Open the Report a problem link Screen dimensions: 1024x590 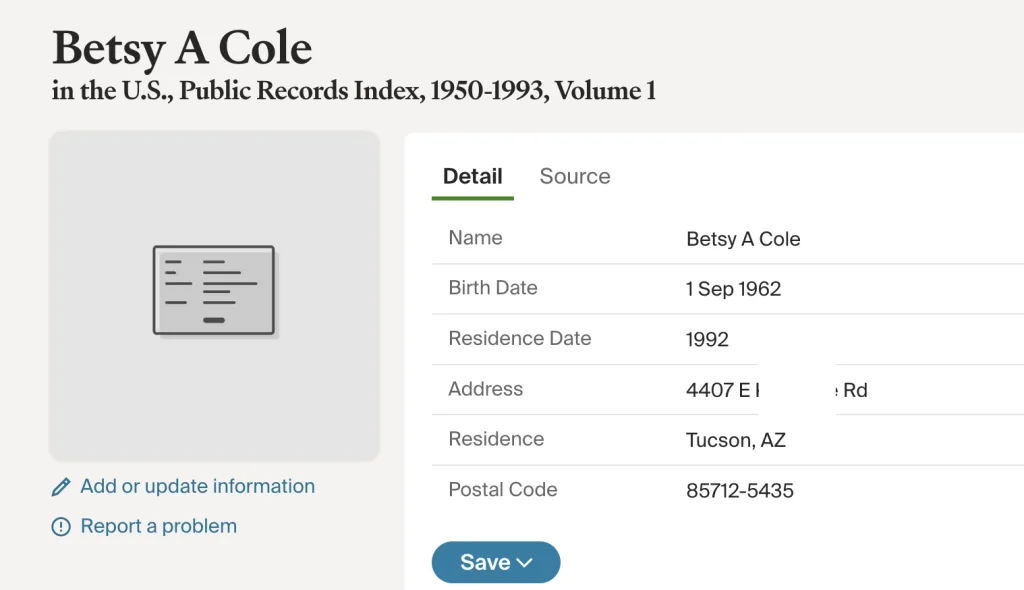tap(158, 526)
